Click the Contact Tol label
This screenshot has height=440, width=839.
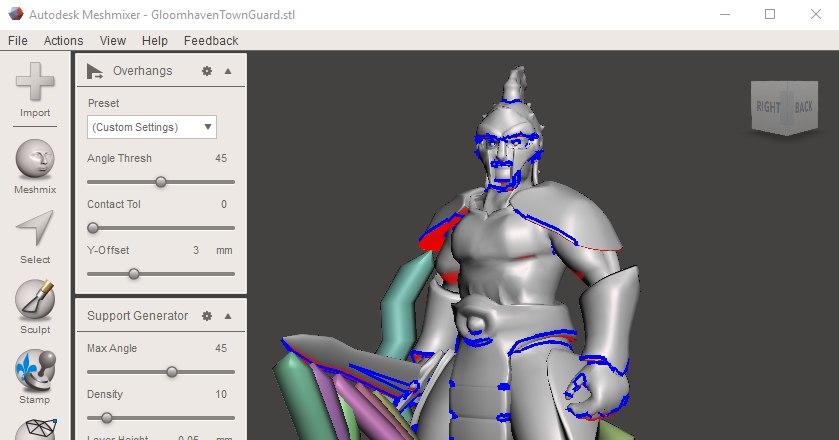click(x=113, y=204)
